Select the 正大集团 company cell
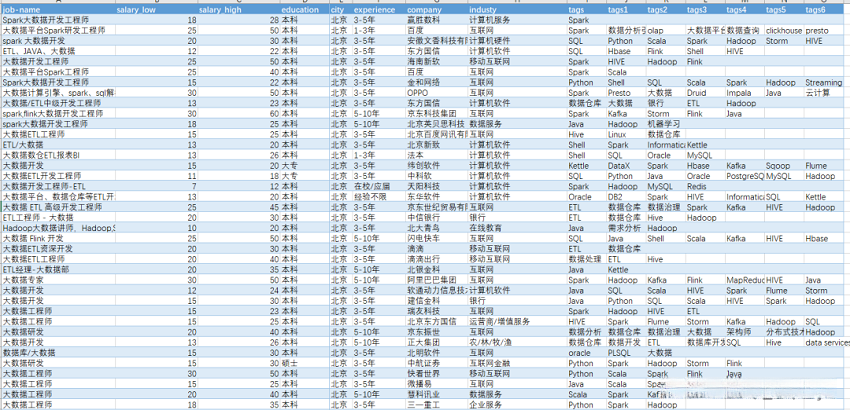Image resolution: width=850 pixels, height=410 pixels. pos(436,343)
